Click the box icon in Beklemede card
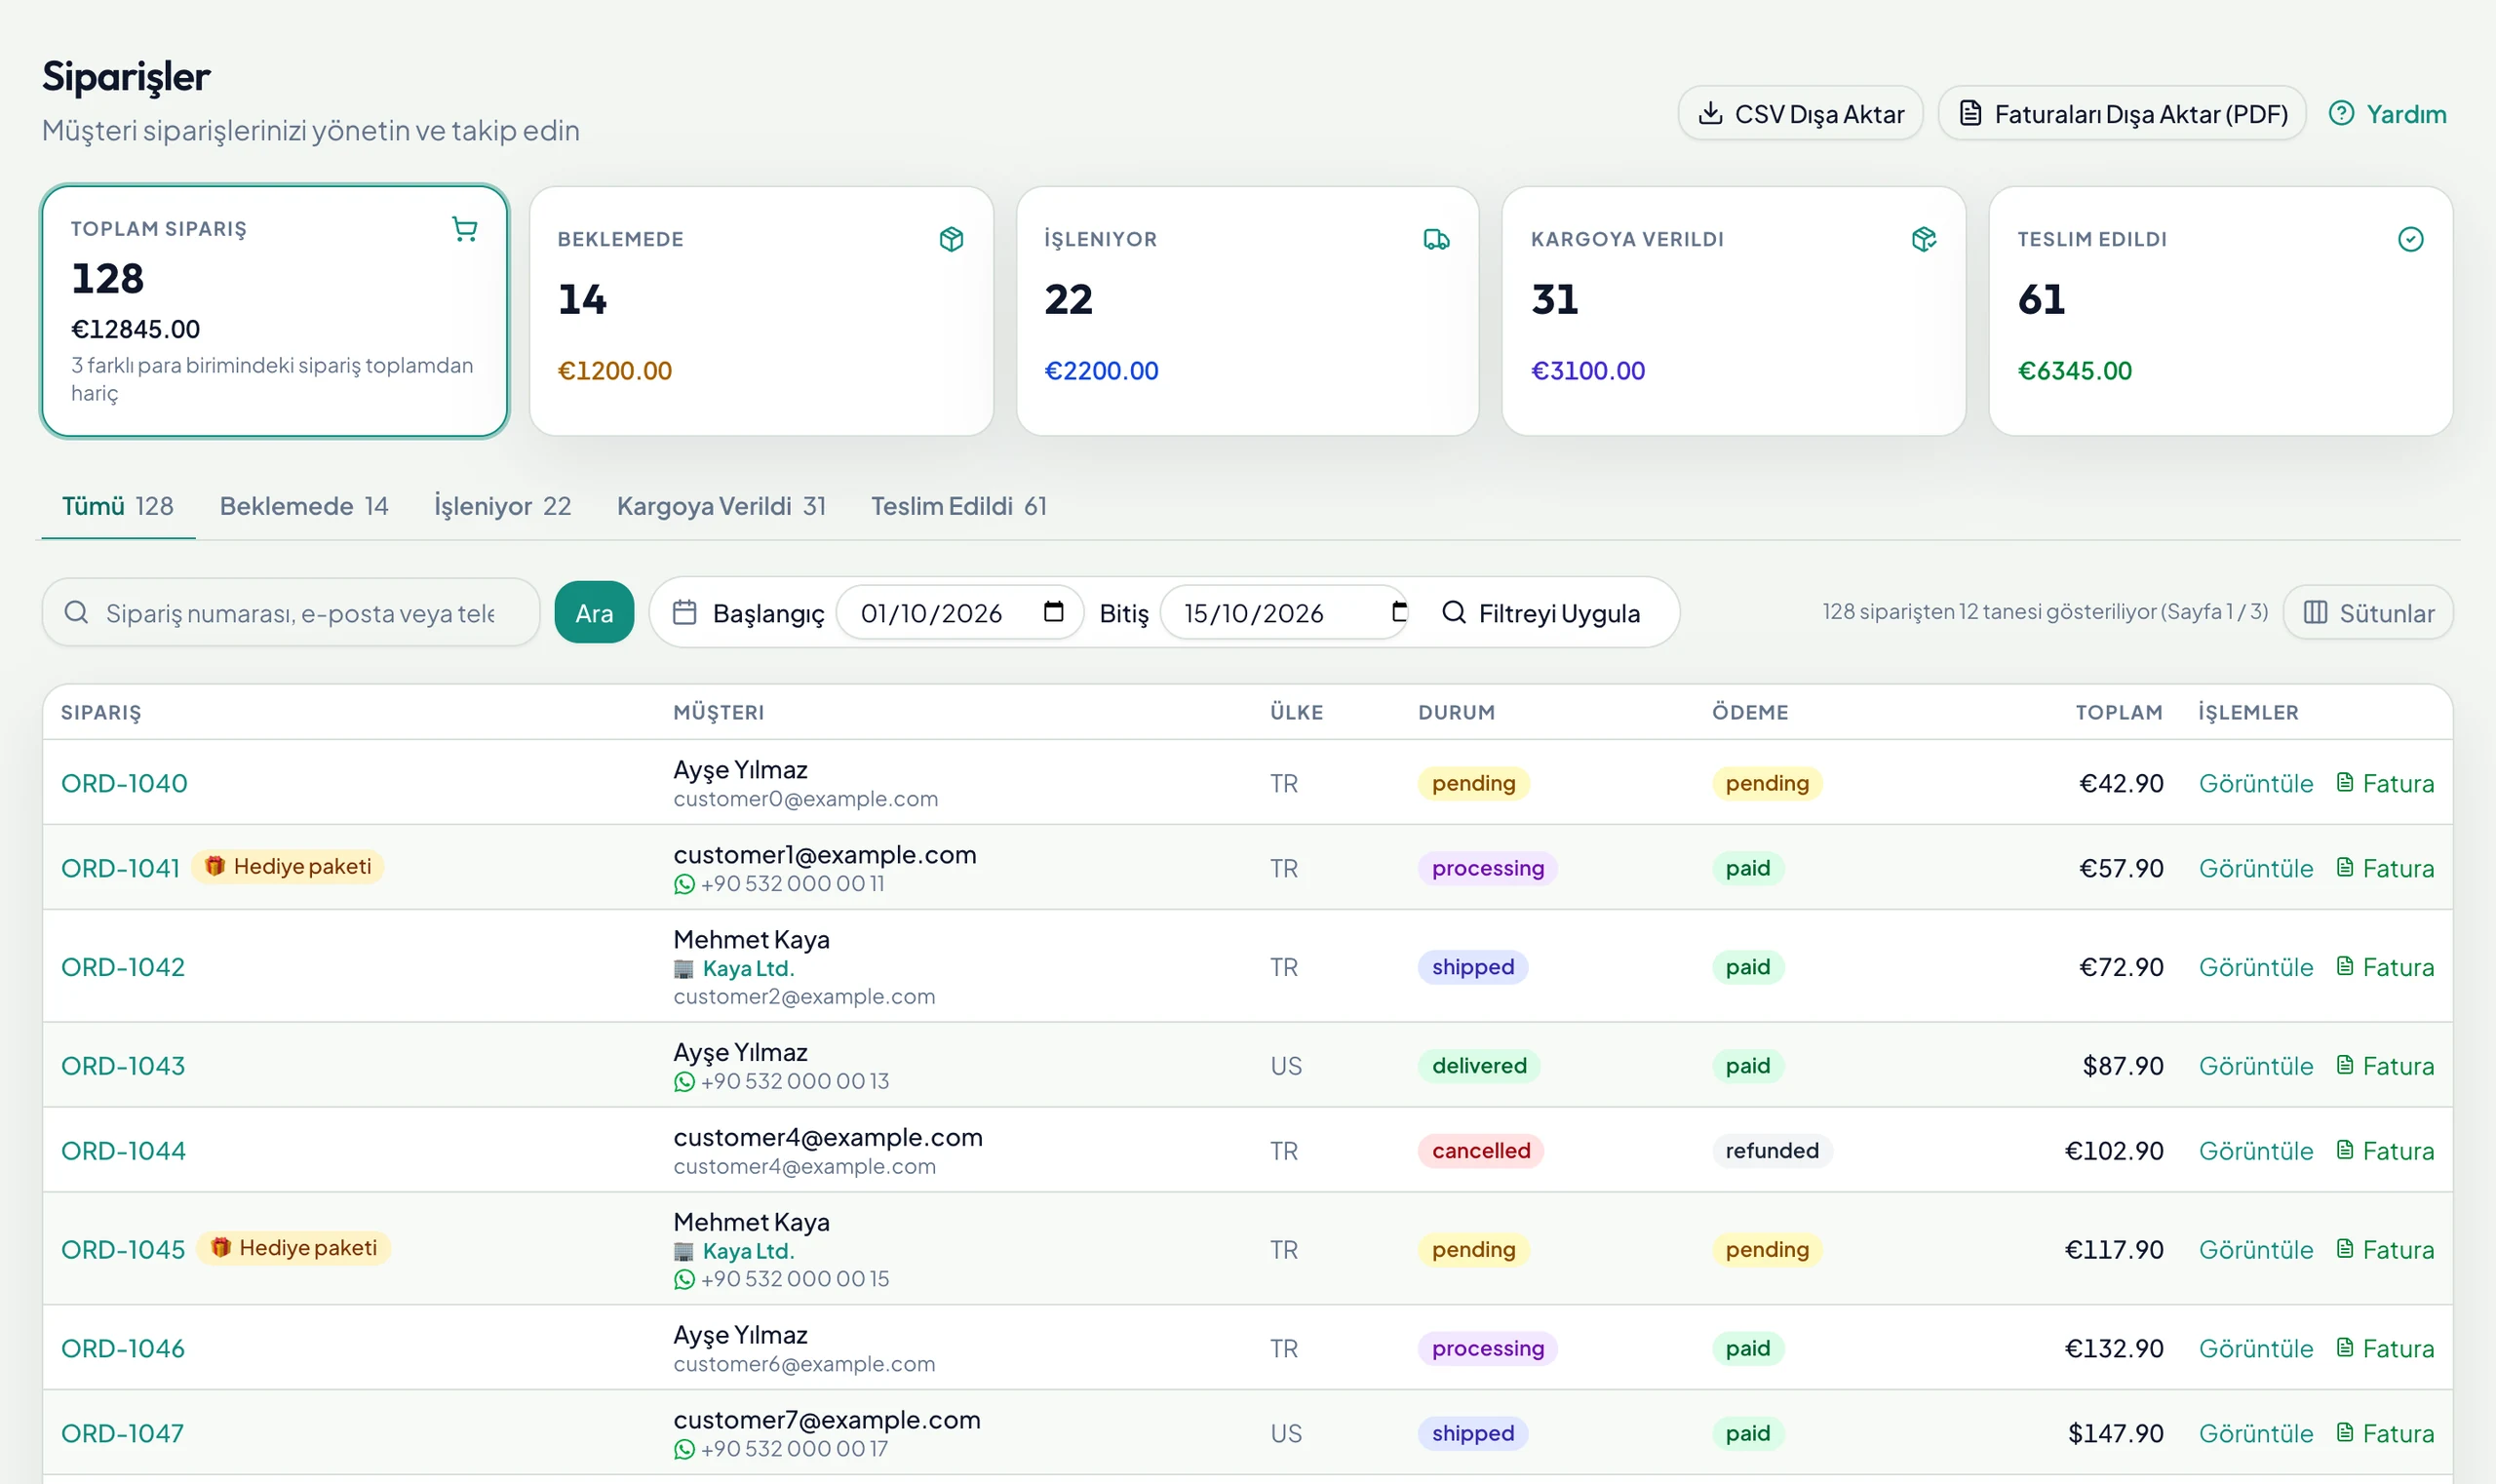 coord(951,239)
